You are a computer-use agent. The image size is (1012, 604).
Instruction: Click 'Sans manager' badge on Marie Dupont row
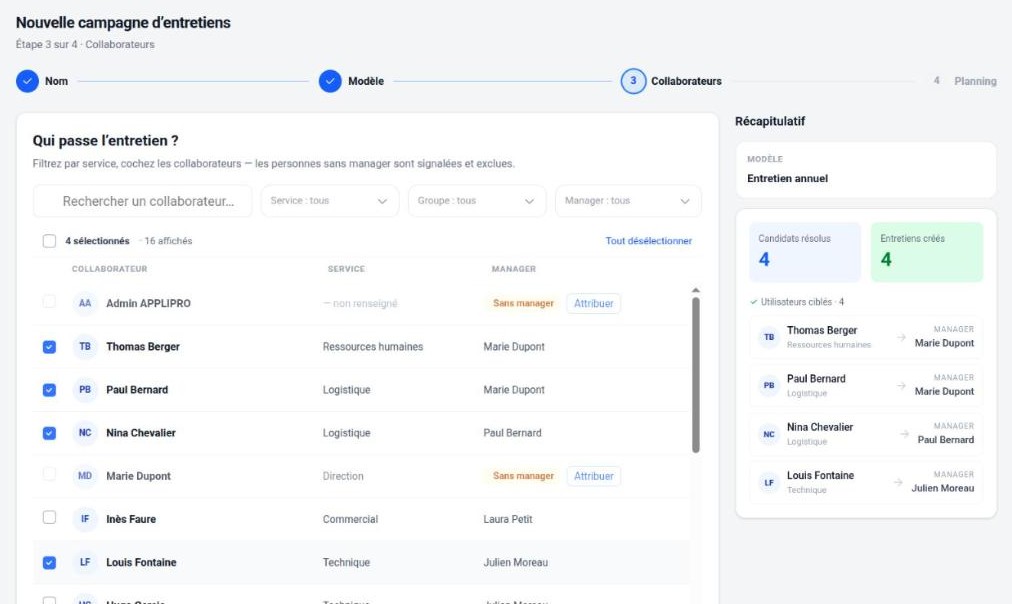[x=523, y=476]
